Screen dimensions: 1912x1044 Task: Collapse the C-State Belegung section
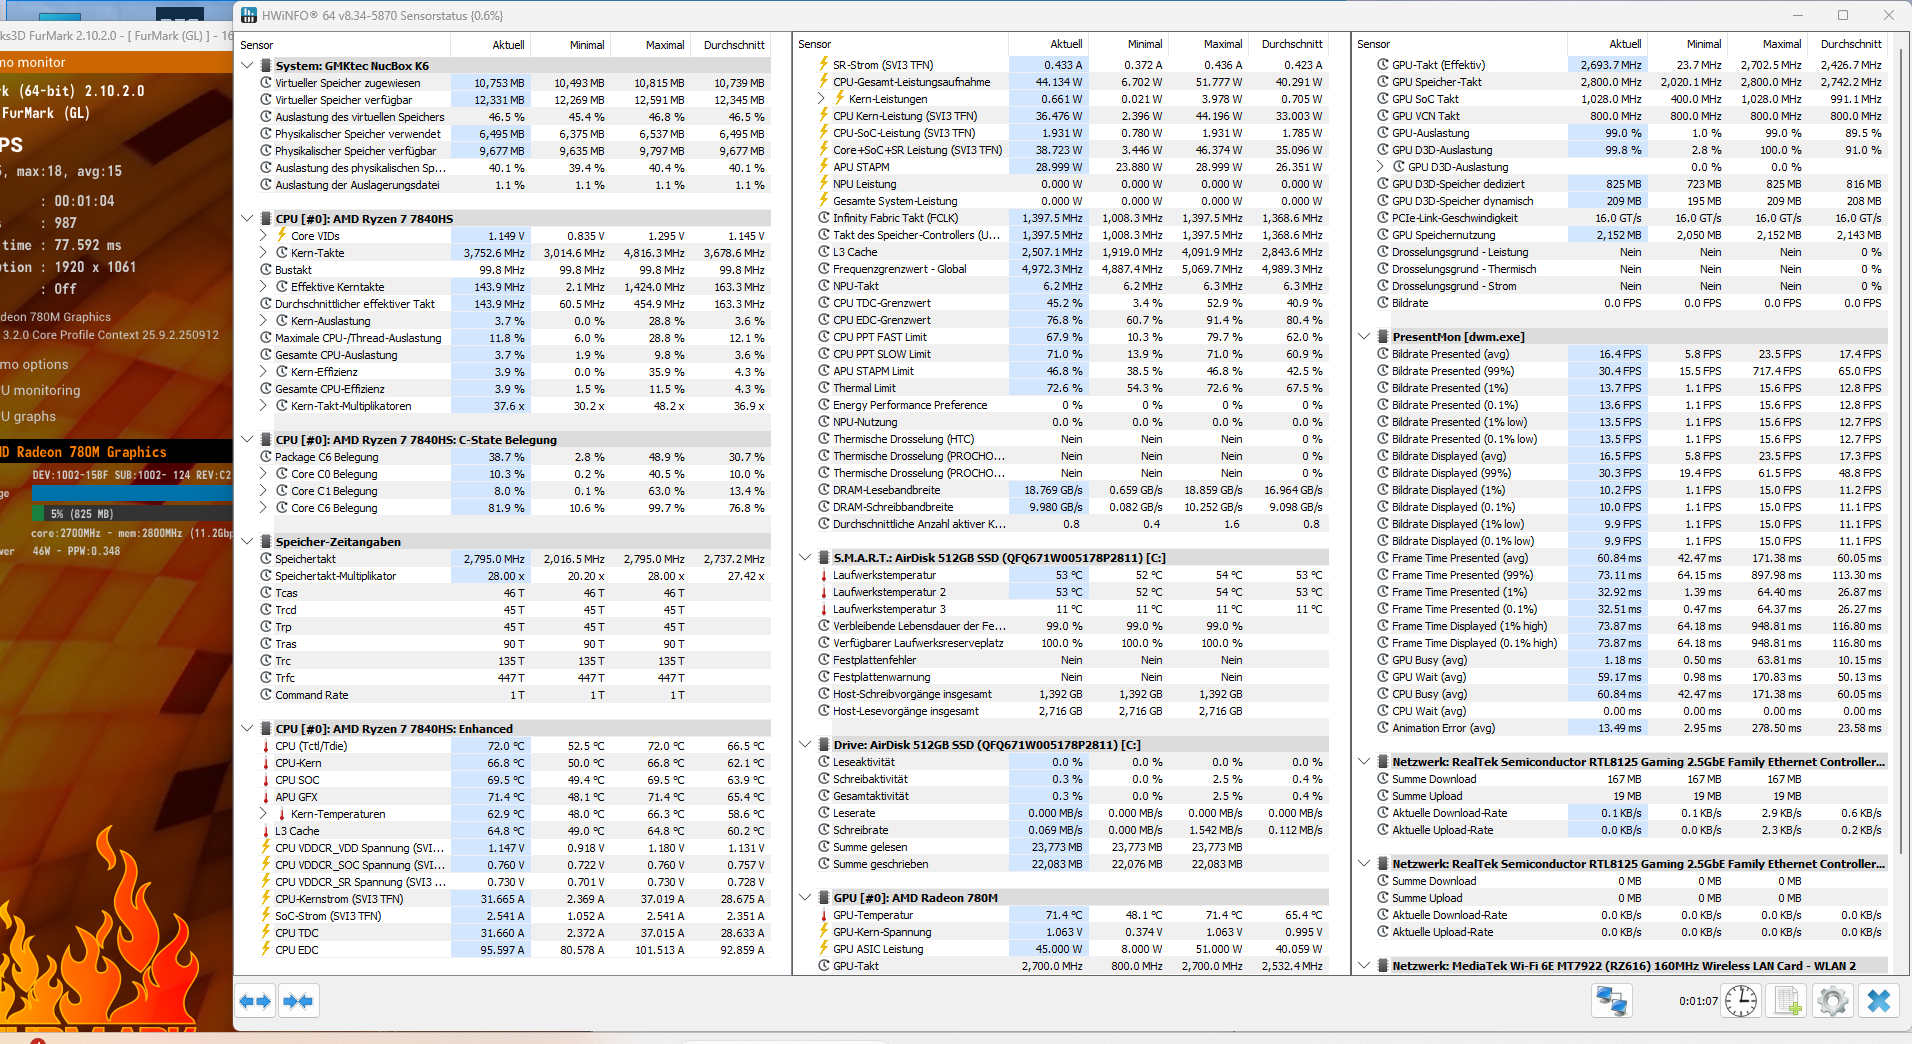point(247,440)
